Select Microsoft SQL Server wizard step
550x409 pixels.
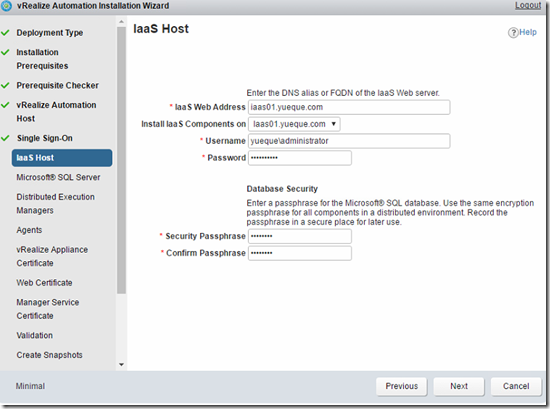click(x=58, y=177)
